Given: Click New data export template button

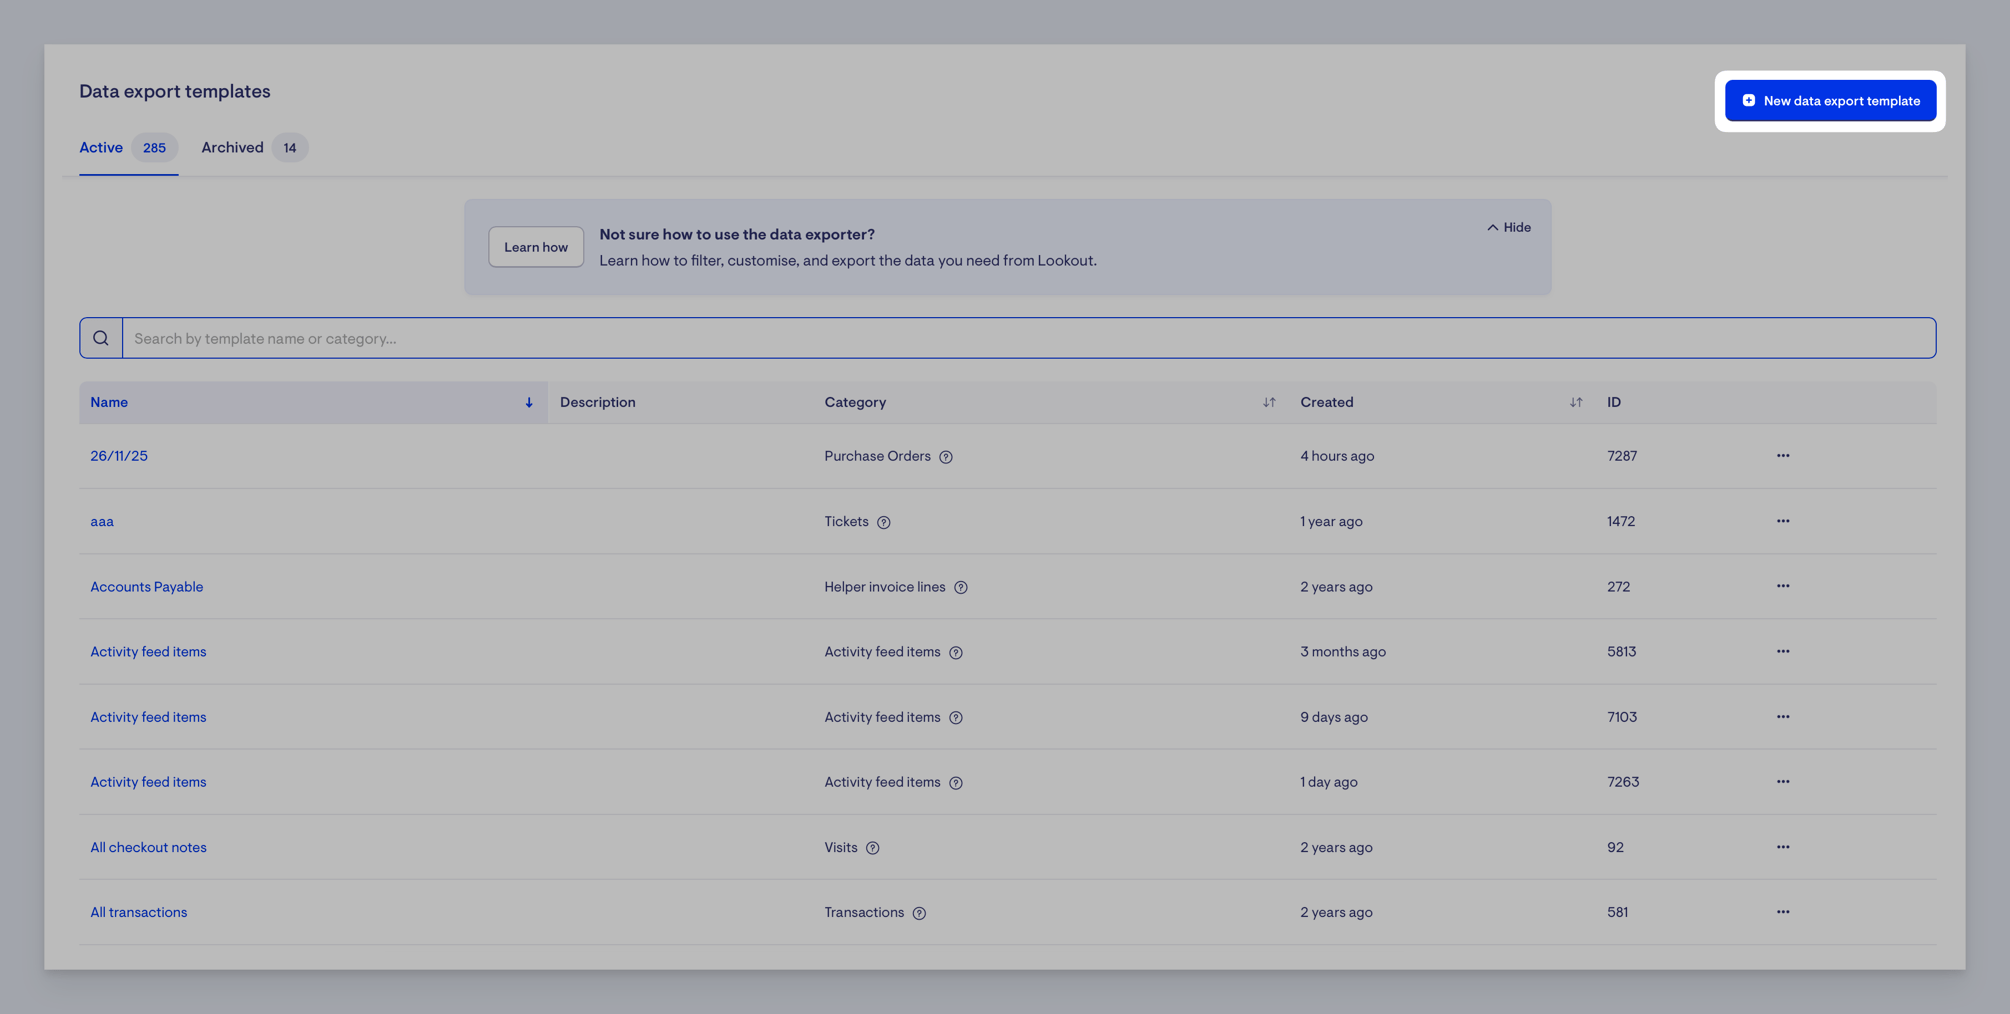Looking at the screenshot, I should pos(1830,101).
